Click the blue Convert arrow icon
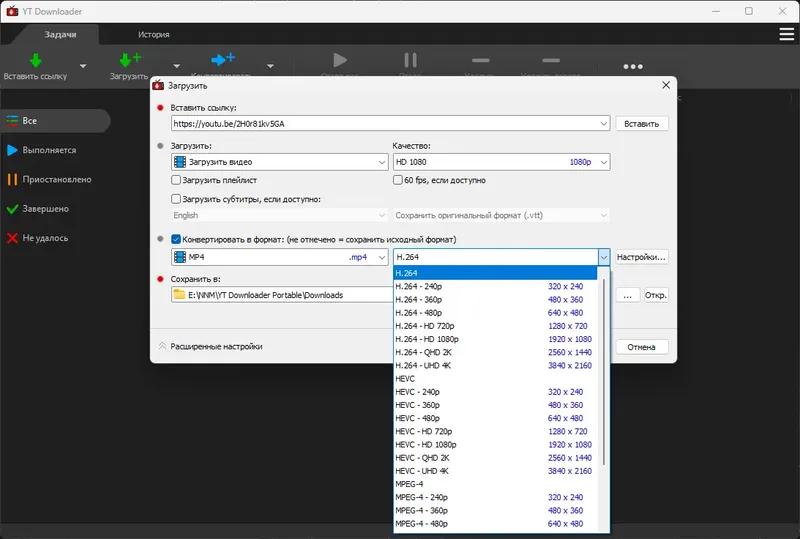Image resolution: width=800 pixels, height=539 pixels. (x=223, y=60)
